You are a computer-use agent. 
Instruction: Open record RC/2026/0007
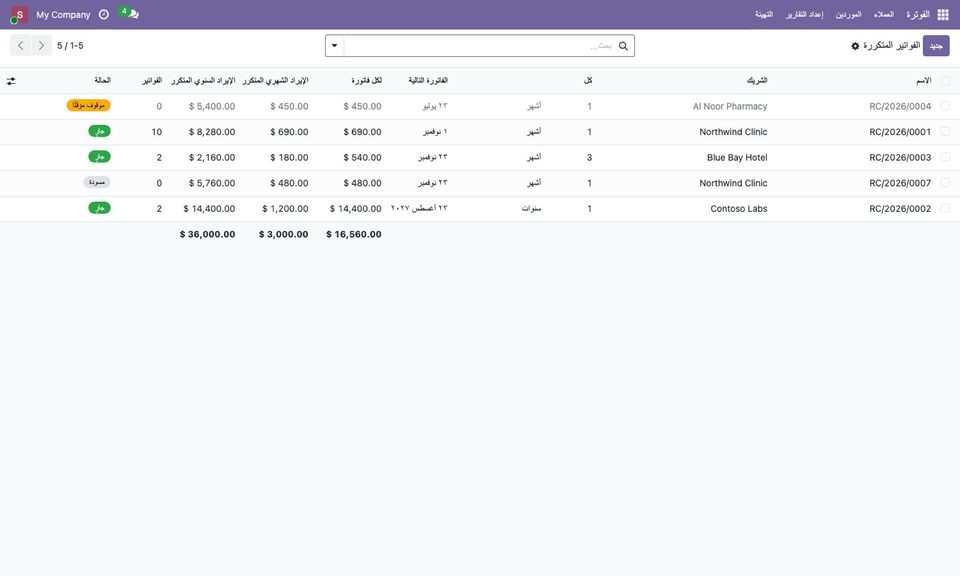[900, 184]
